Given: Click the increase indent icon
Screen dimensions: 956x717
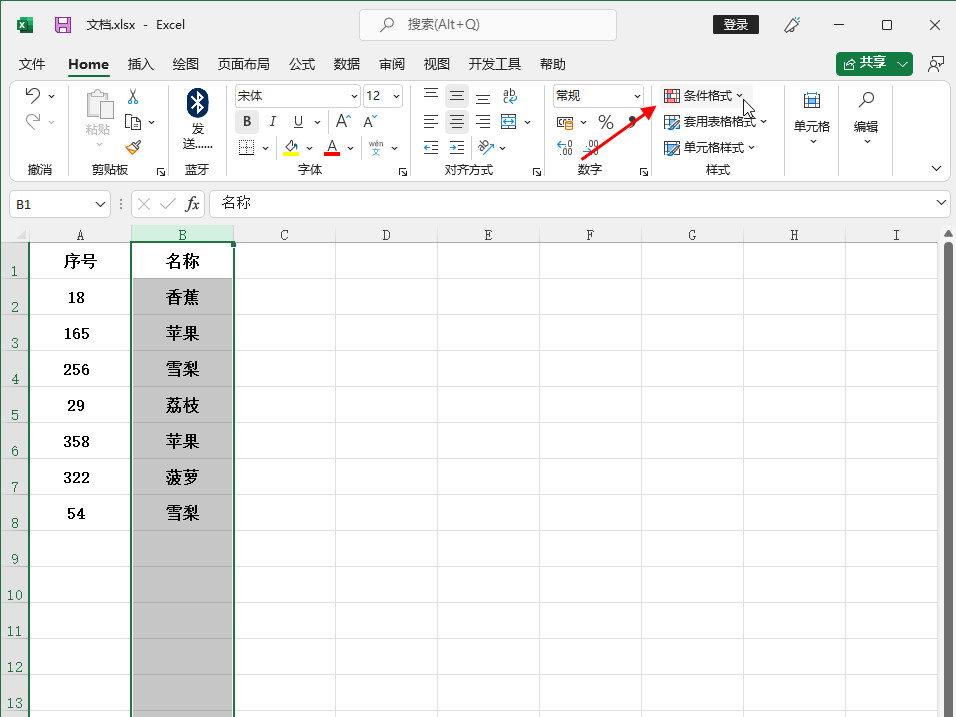Looking at the screenshot, I should coord(457,148).
